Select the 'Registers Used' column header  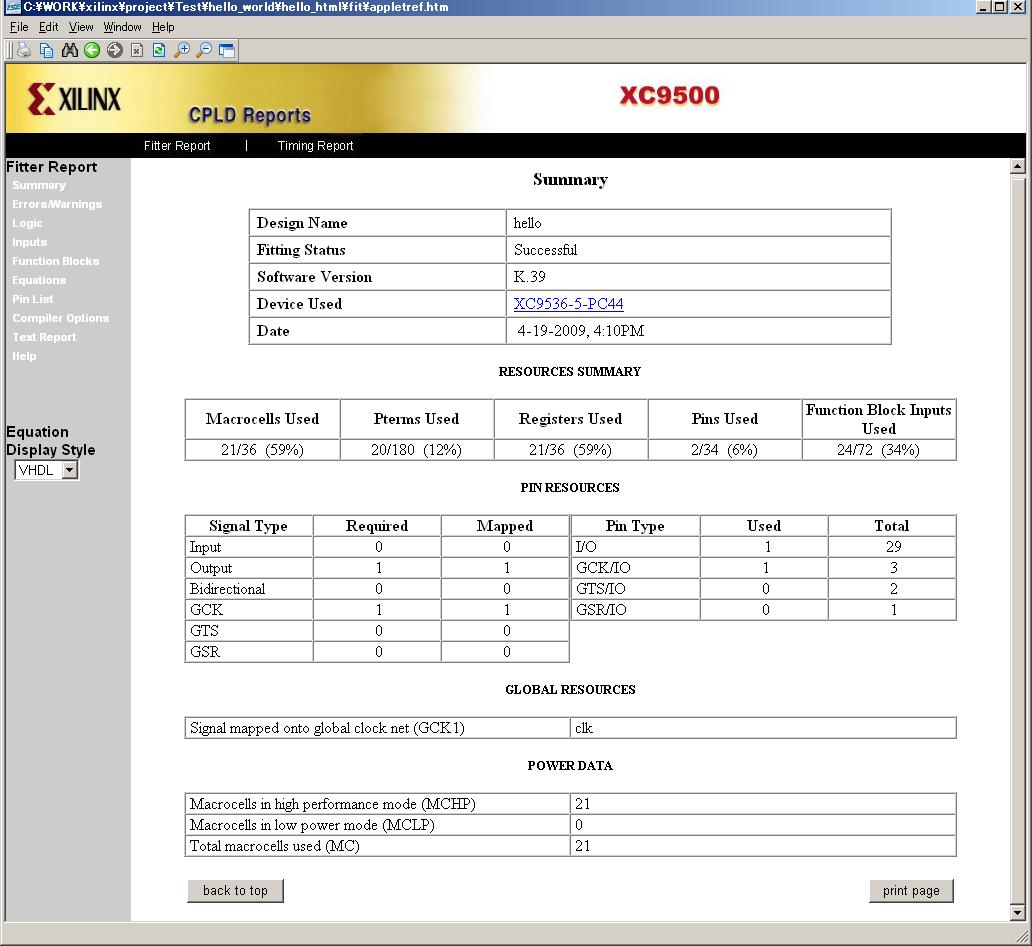(571, 419)
